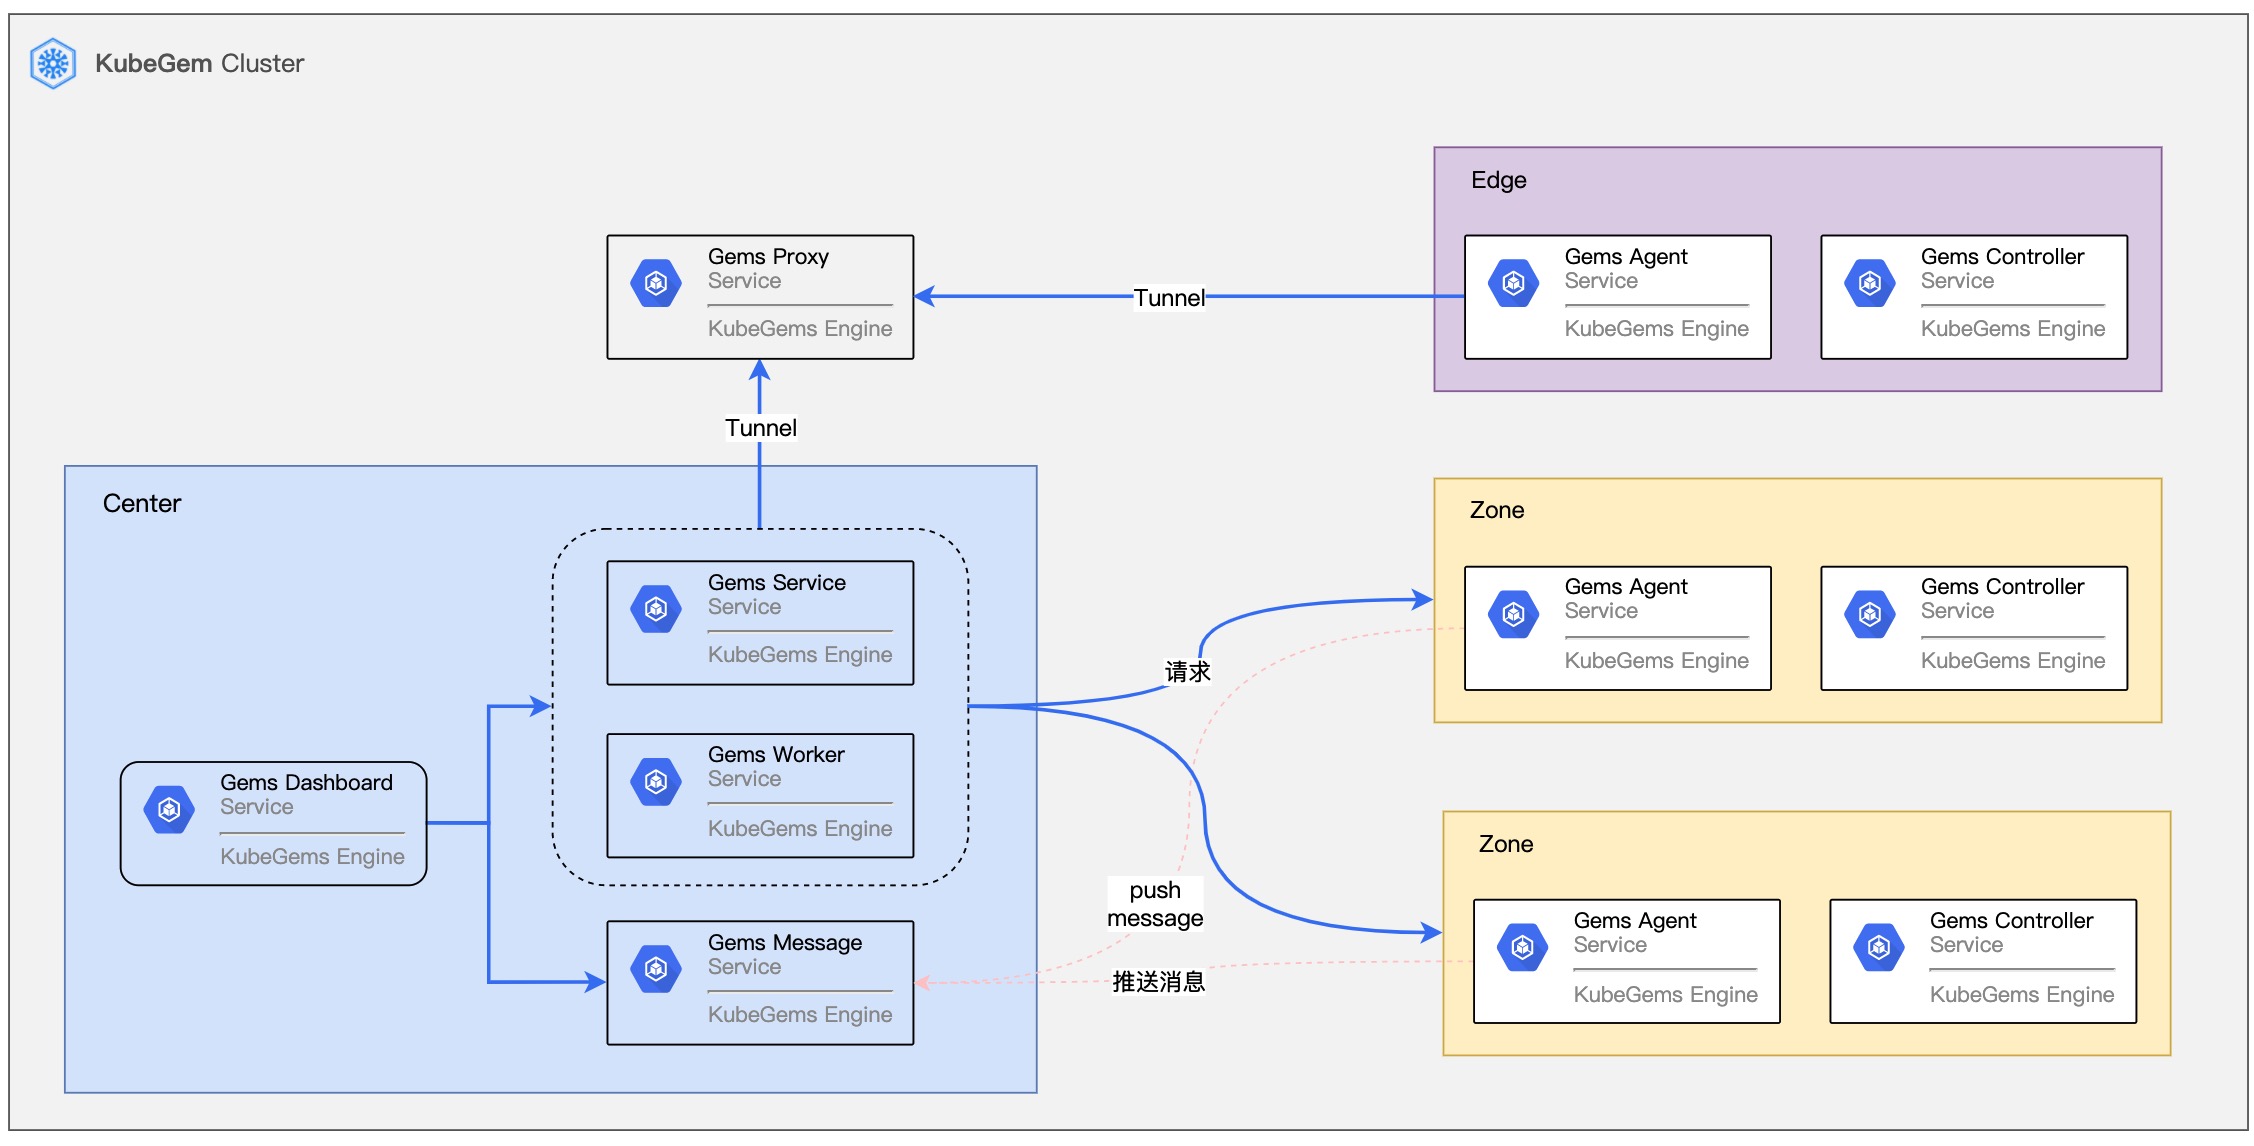
Task: Click the Gems Service hexagon icon
Action: pos(656,609)
